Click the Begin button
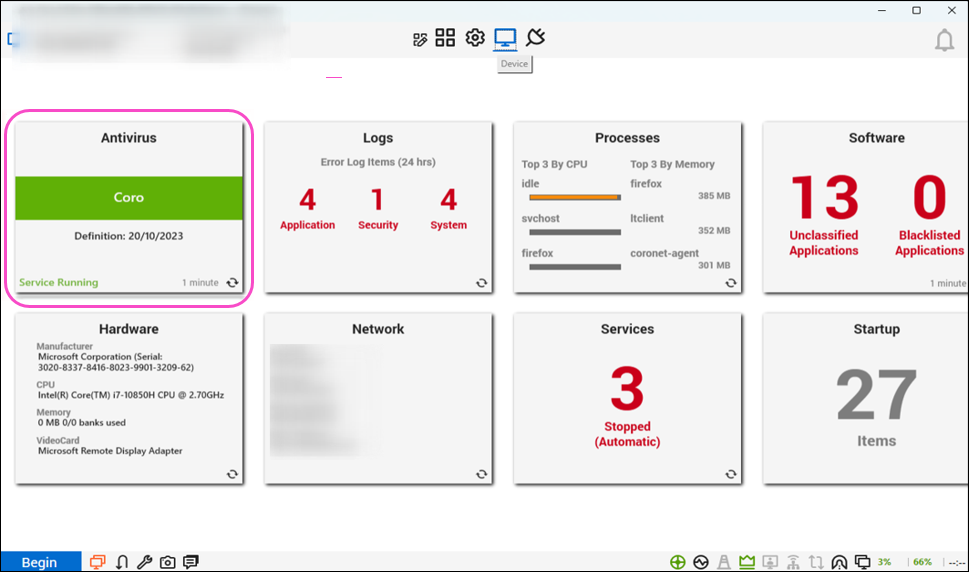Viewport: 969px width, 572px height. [x=40, y=561]
